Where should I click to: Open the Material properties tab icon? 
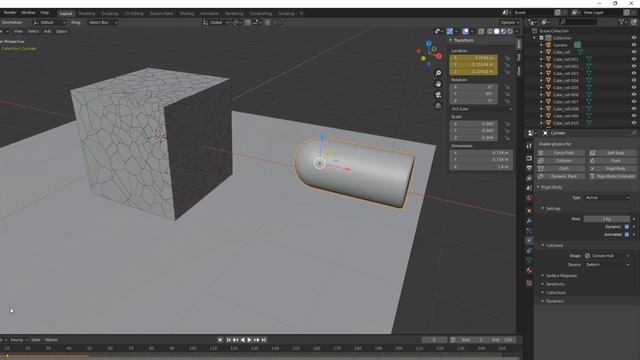[529, 271]
